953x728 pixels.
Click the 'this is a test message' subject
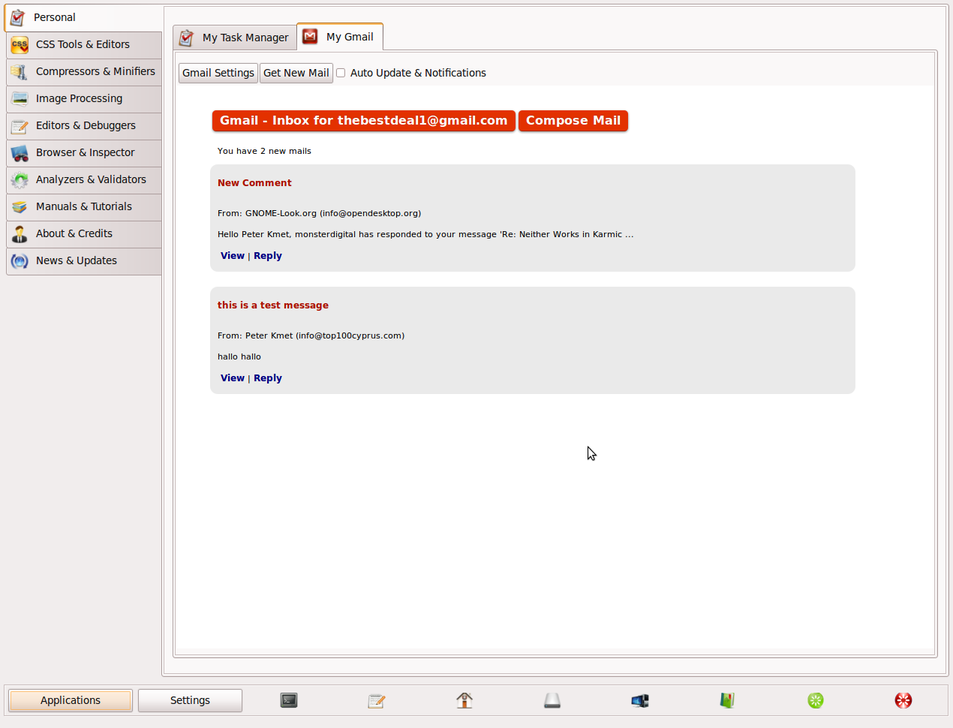coord(273,305)
